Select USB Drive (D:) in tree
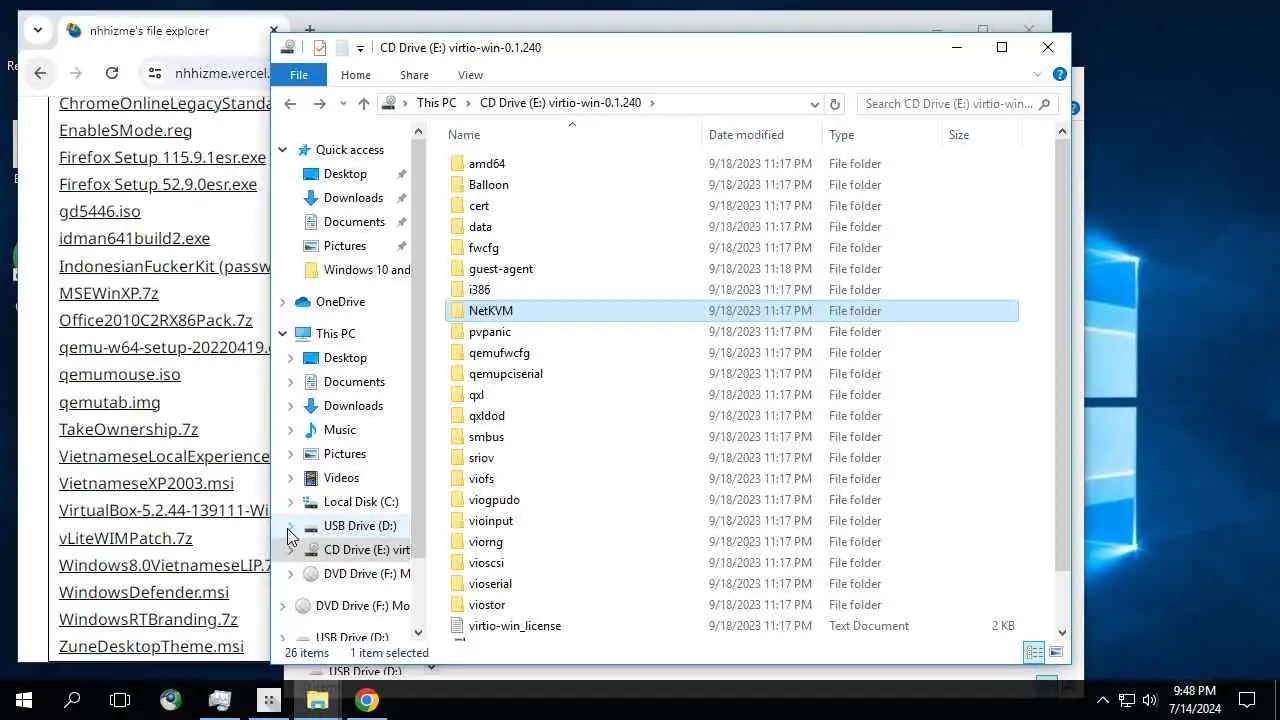The width and height of the screenshot is (1280, 720). (x=360, y=526)
